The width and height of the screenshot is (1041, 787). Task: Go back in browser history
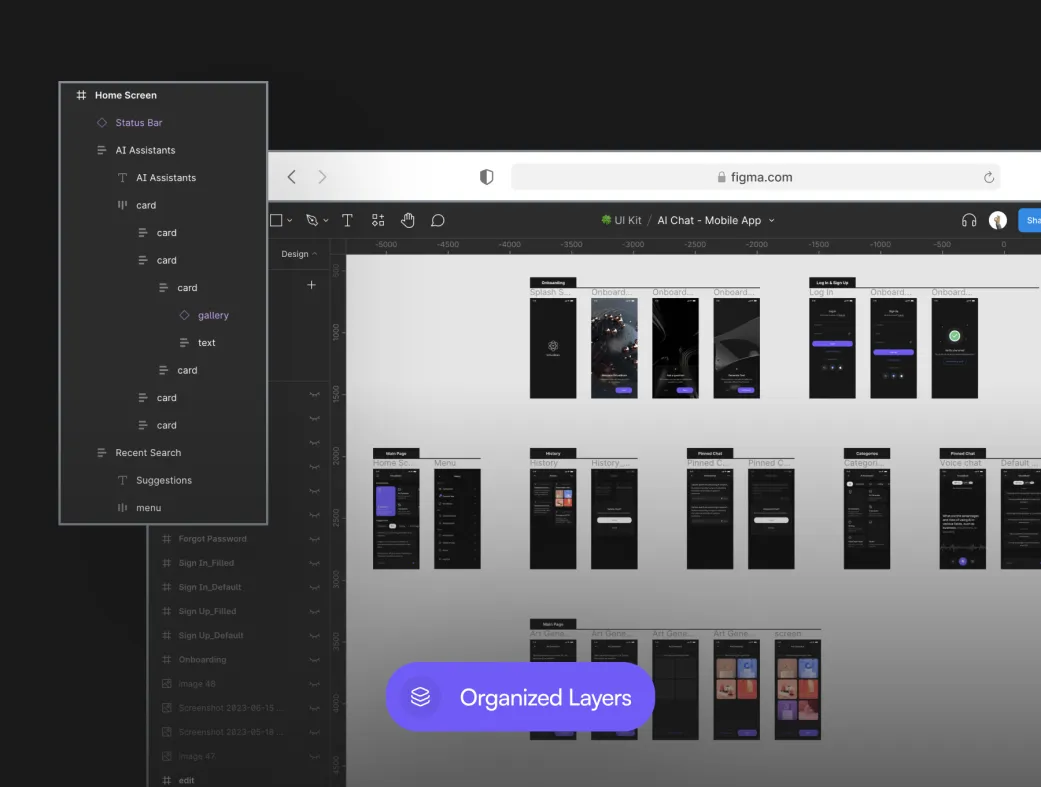(x=291, y=177)
